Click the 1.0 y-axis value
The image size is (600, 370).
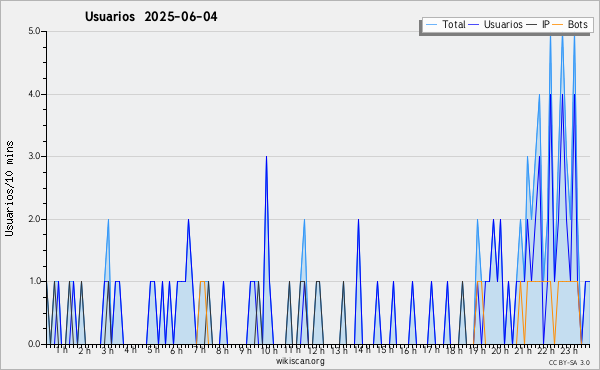(x=35, y=281)
